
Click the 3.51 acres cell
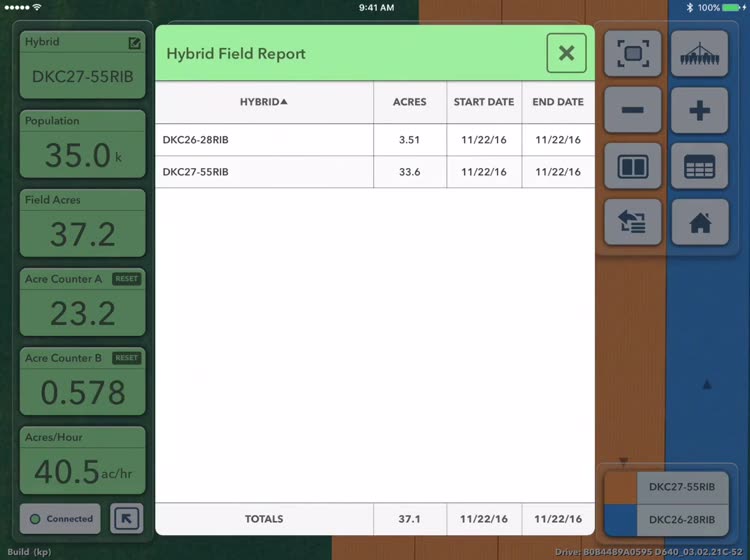409,140
